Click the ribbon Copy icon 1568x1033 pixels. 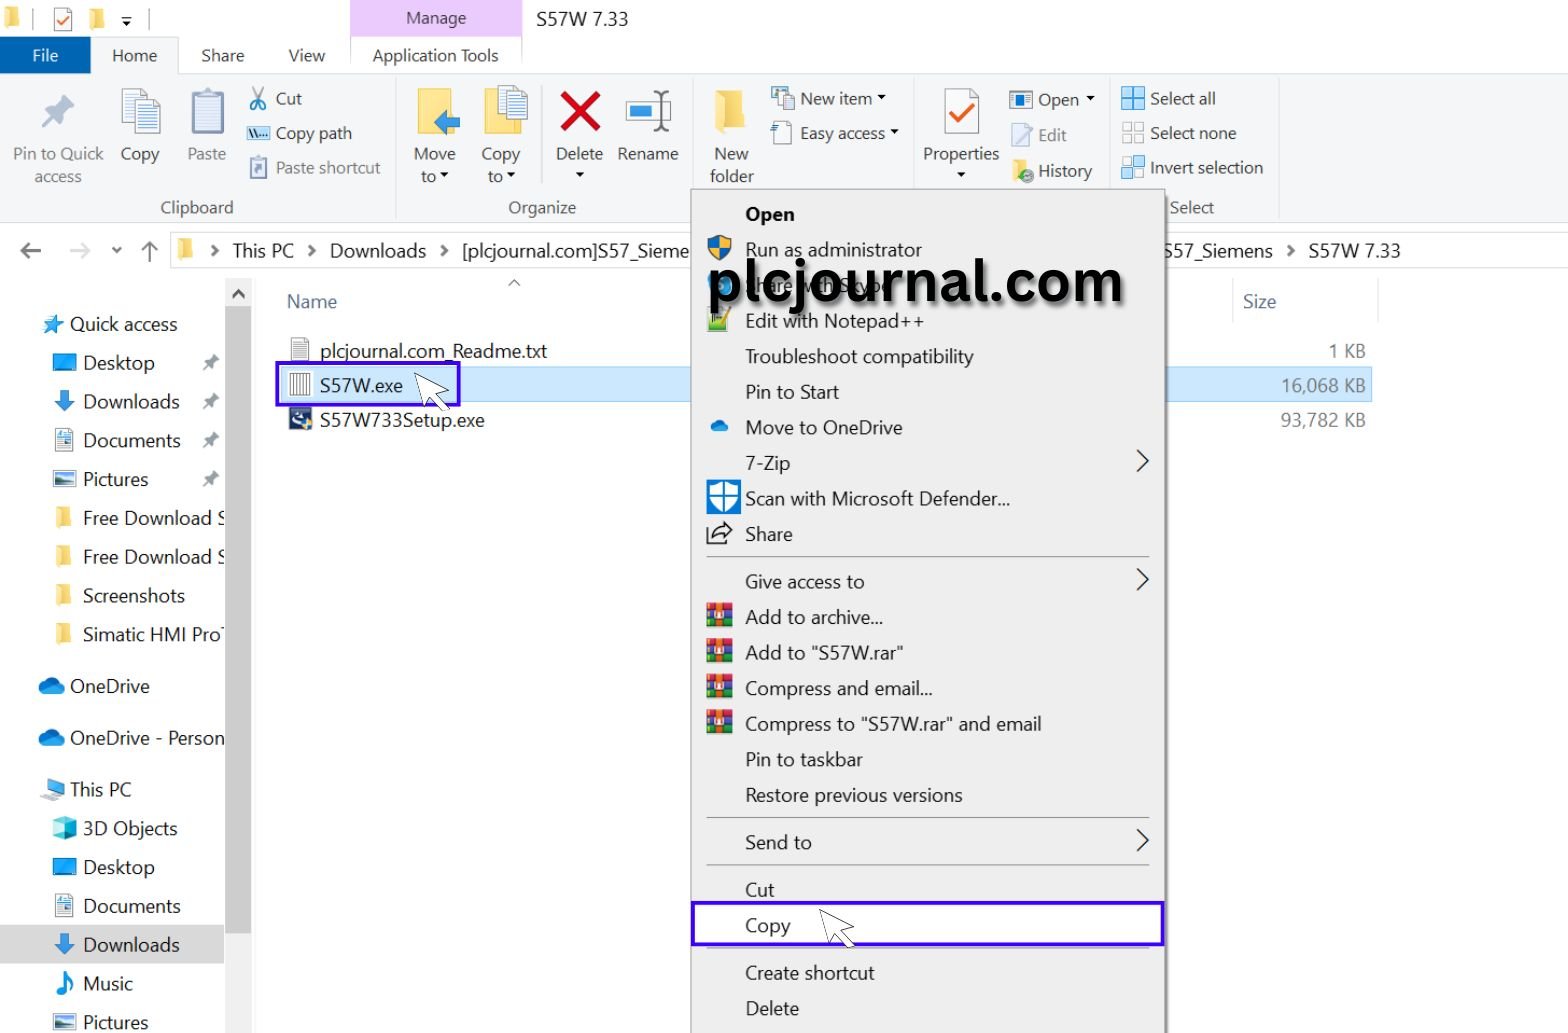(x=140, y=111)
